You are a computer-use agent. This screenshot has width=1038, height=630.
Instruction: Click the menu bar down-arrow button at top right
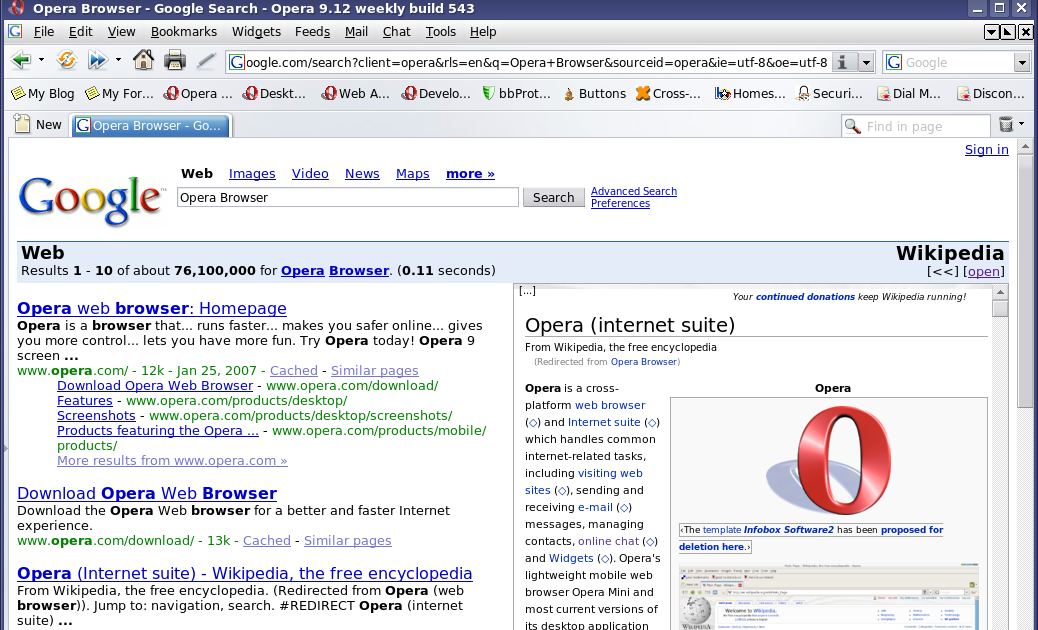click(x=991, y=32)
